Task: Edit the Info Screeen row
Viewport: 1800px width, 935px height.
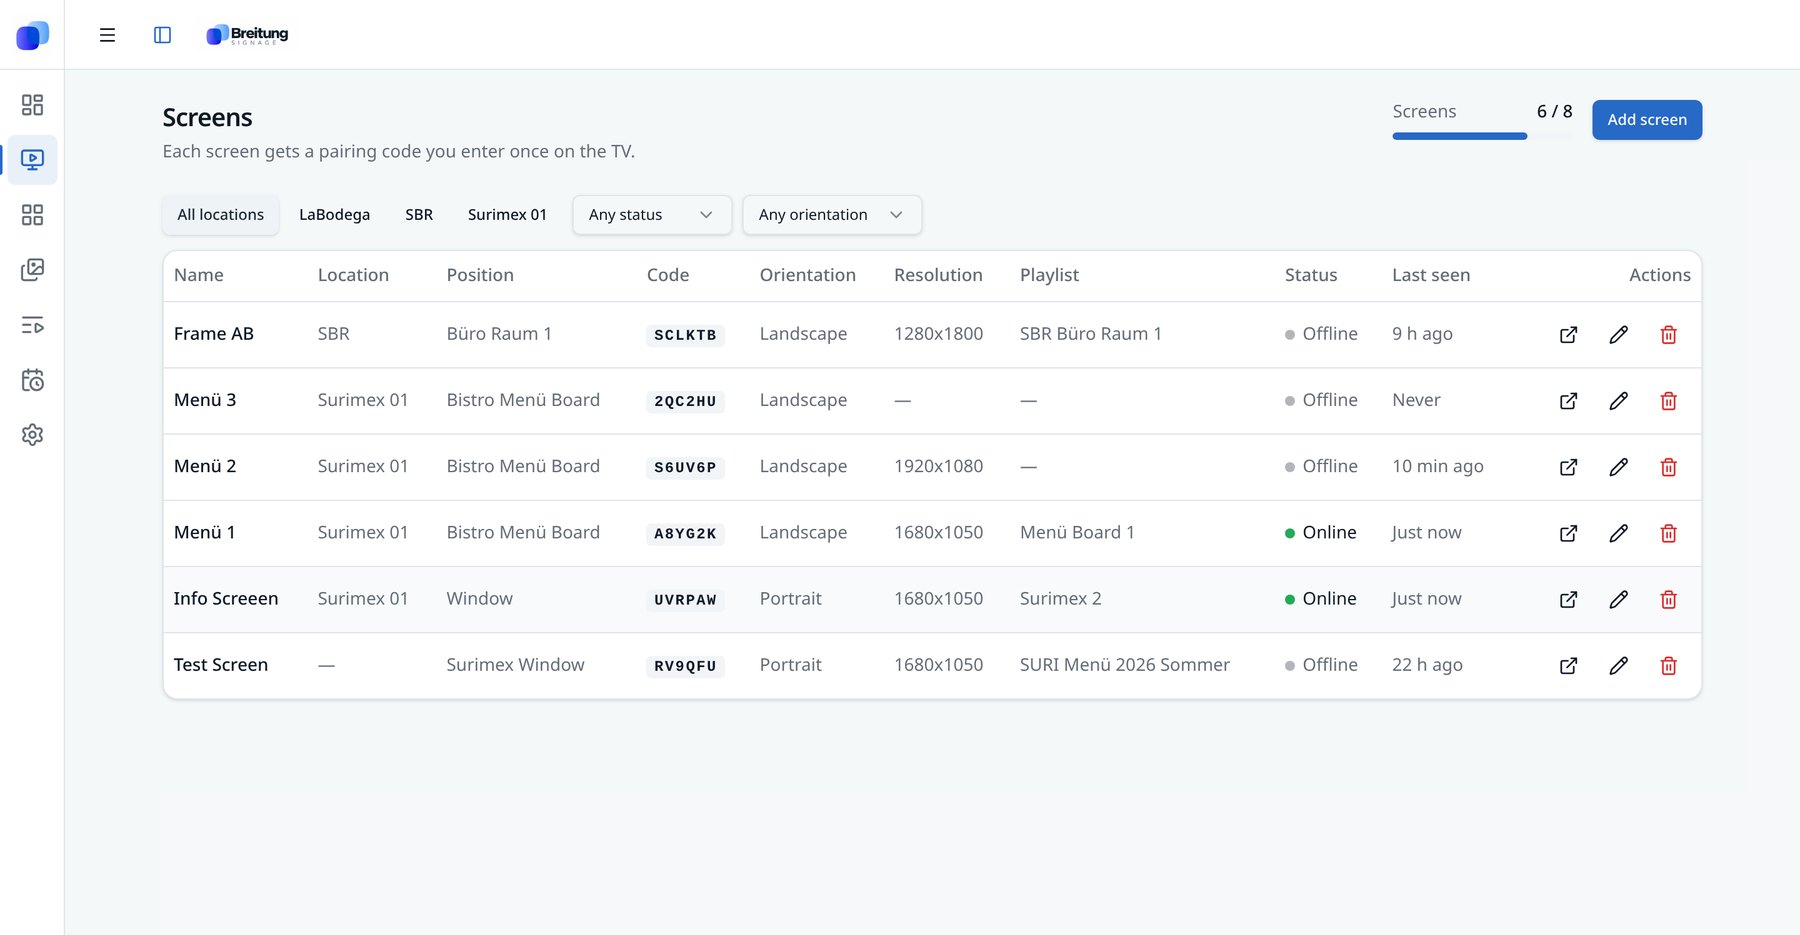Action: (1618, 599)
